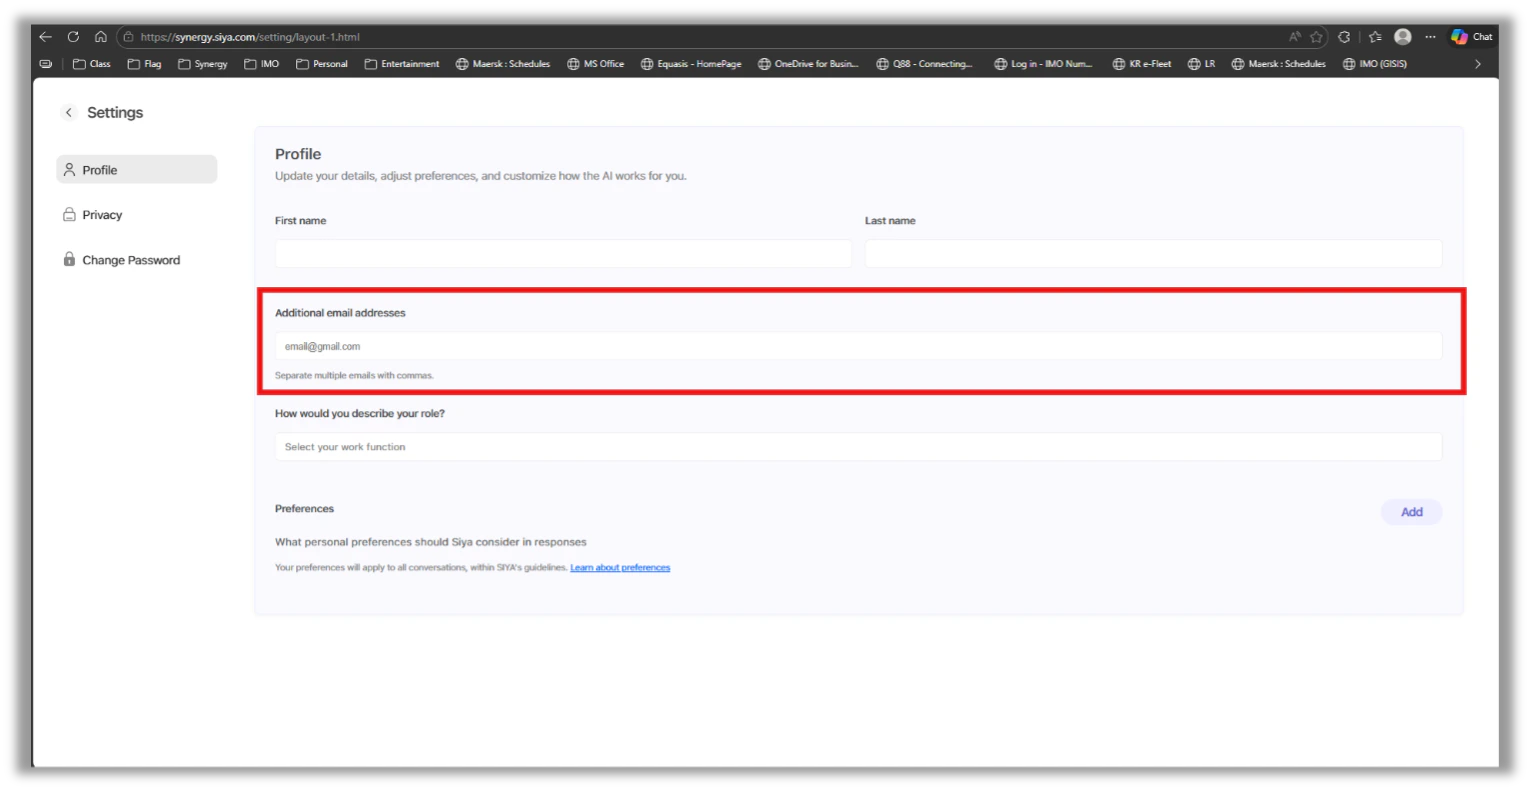The width and height of the screenshot is (1533, 794).
Task: Click the Add preferences button
Action: [1411, 512]
